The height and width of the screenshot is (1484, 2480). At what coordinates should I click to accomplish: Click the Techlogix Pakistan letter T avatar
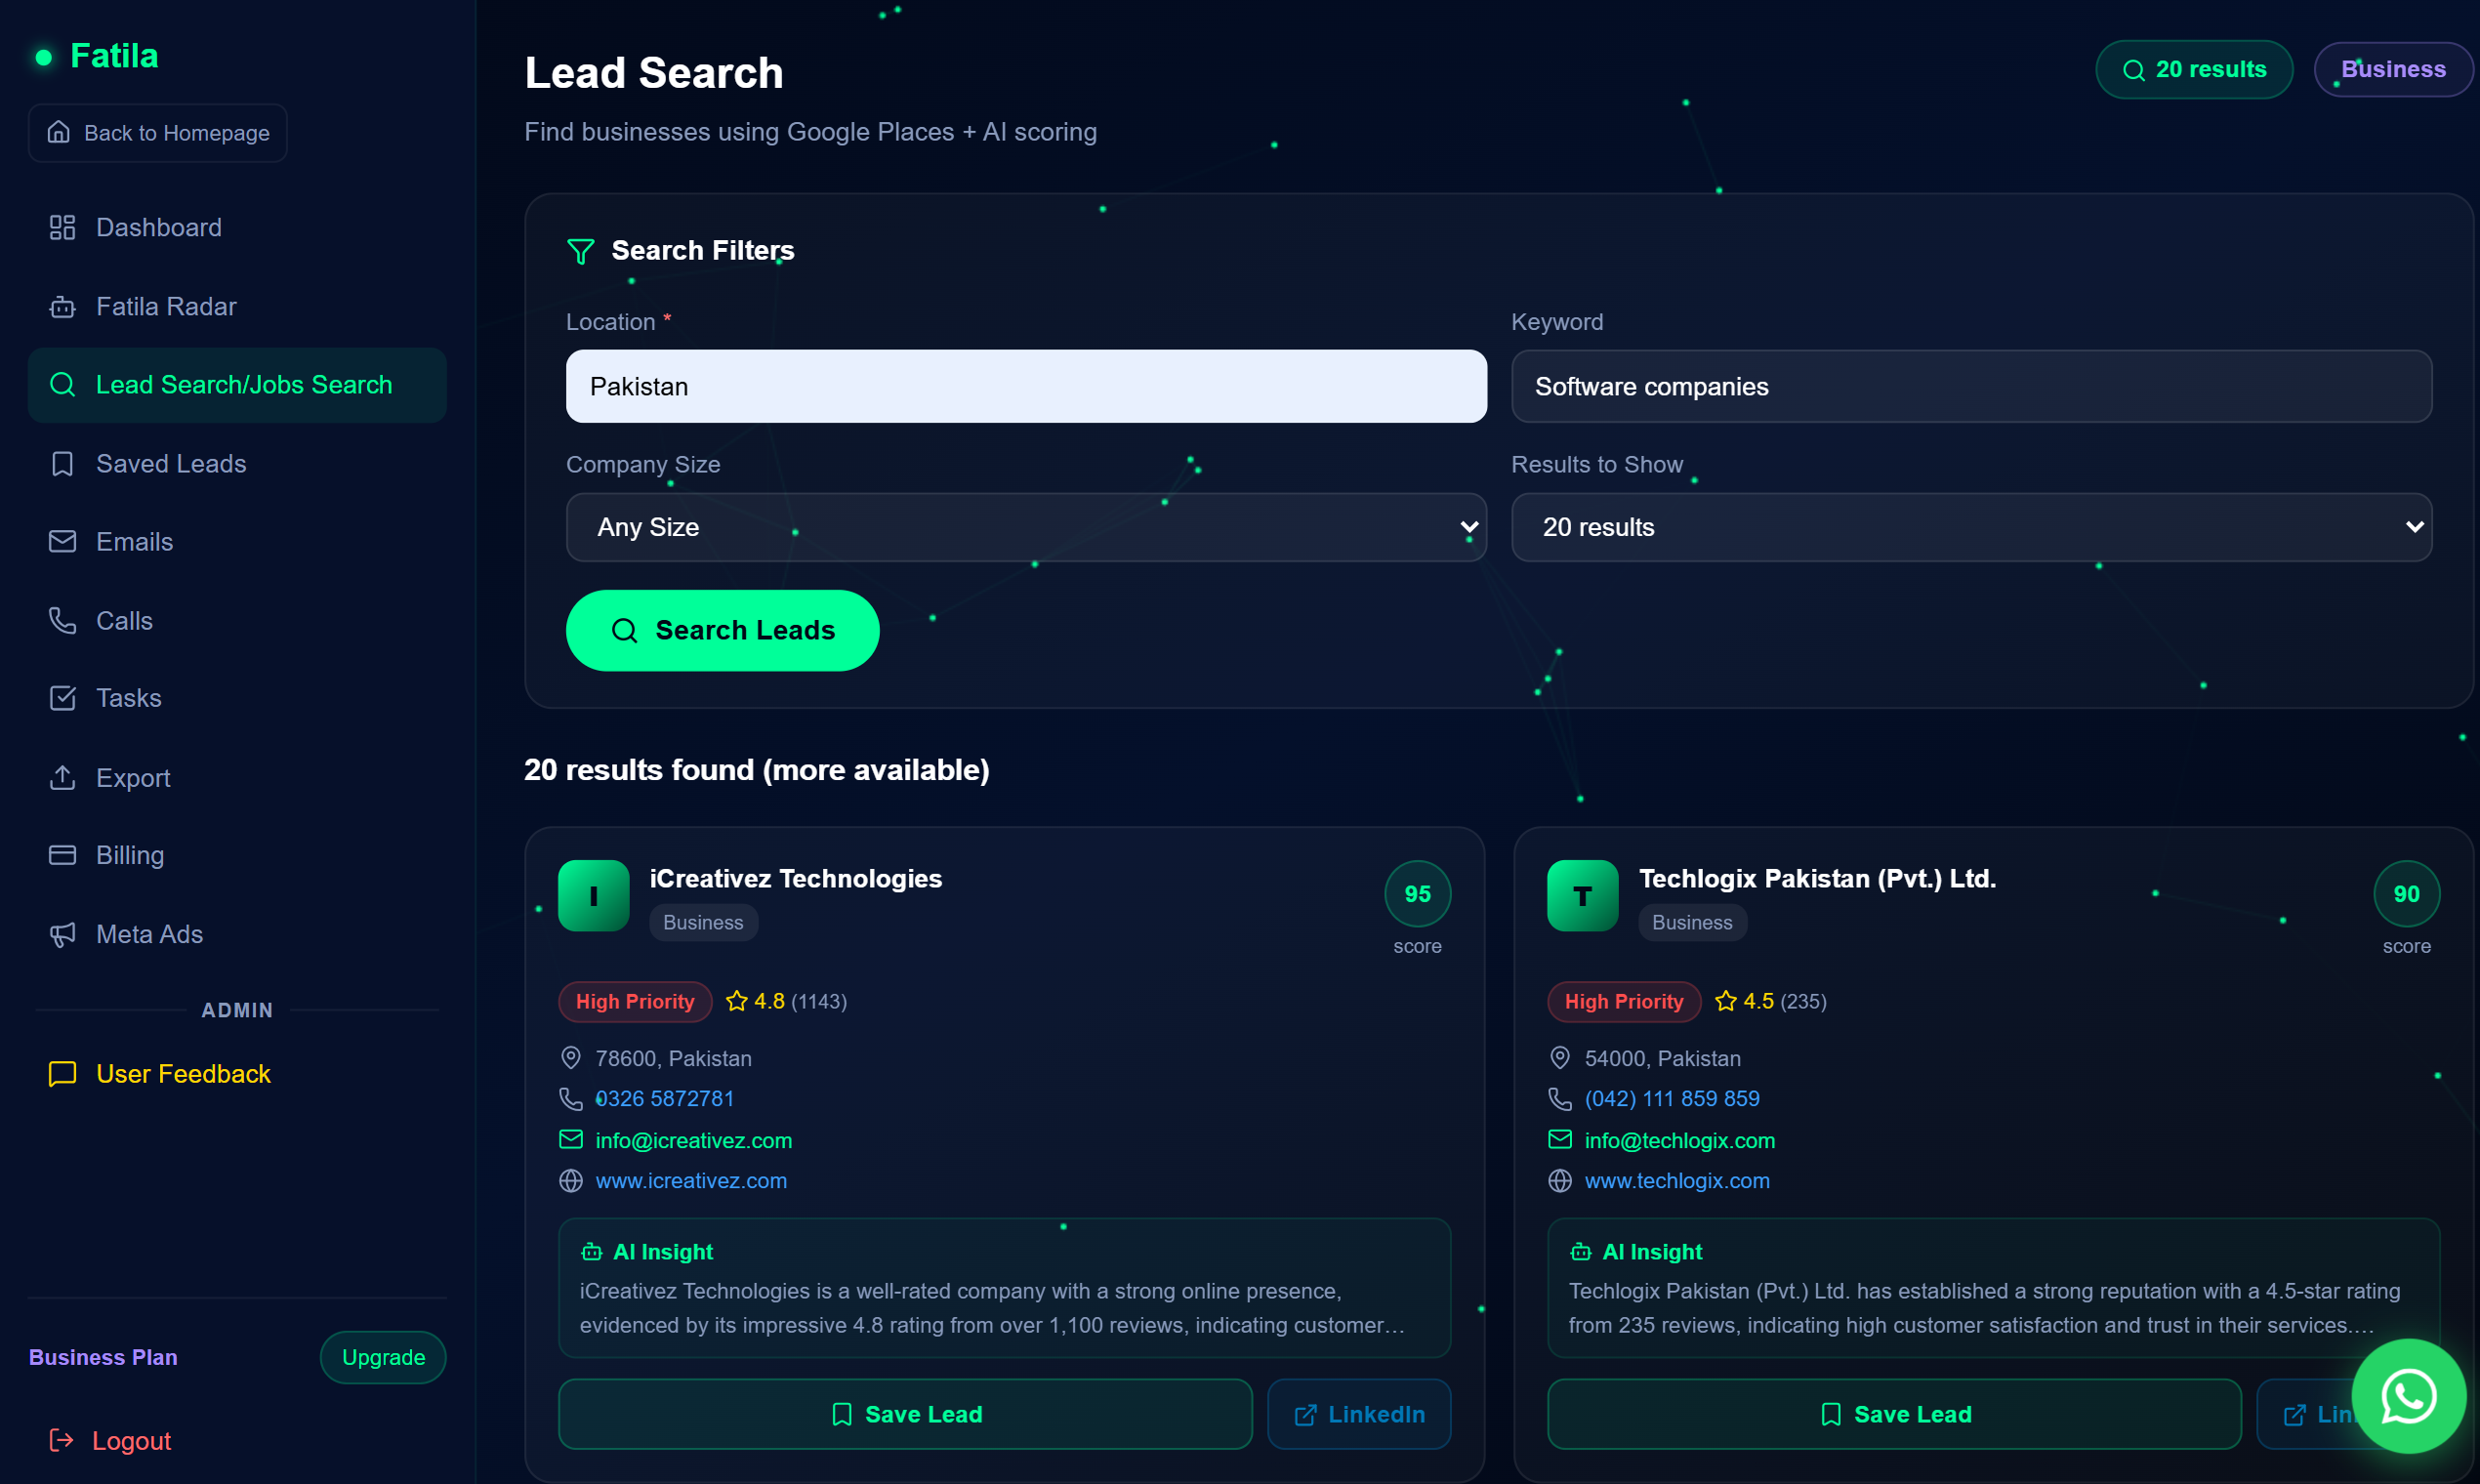pos(1583,896)
